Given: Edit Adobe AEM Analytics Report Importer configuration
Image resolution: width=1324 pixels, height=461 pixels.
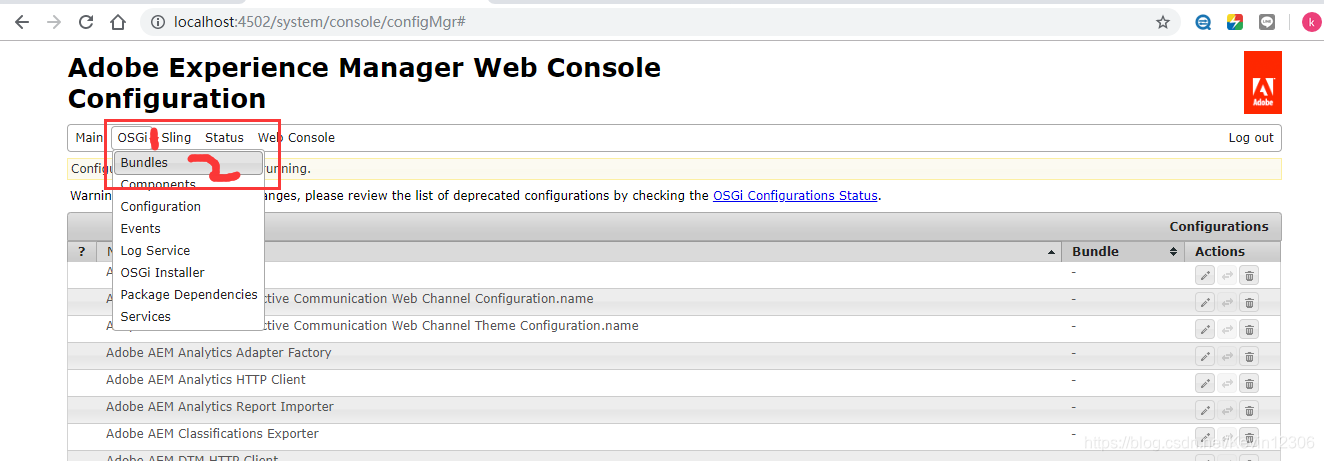Looking at the screenshot, I should tap(1204, 410).
